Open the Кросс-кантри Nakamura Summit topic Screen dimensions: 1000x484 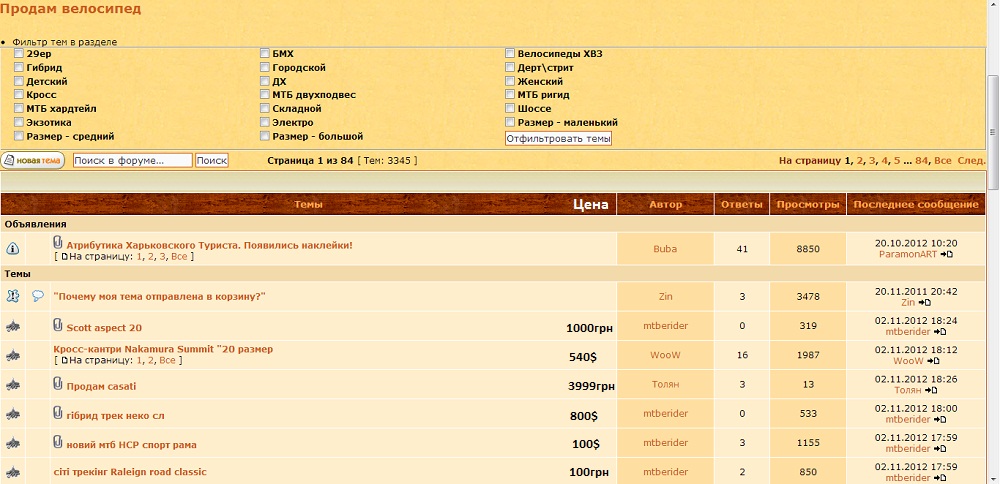163,349
